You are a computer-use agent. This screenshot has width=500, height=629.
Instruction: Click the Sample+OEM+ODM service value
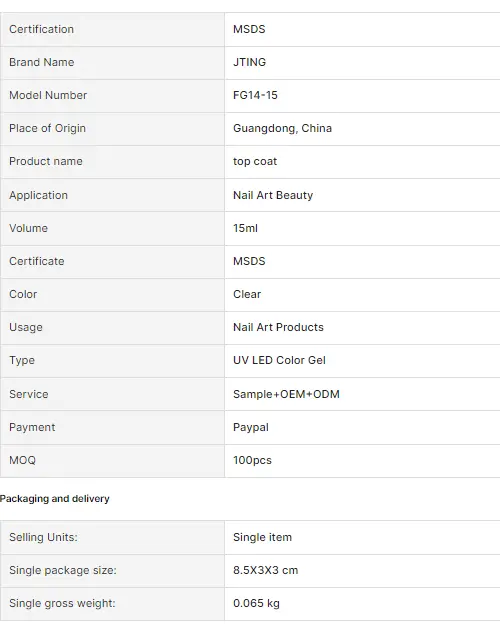[286, 394]
